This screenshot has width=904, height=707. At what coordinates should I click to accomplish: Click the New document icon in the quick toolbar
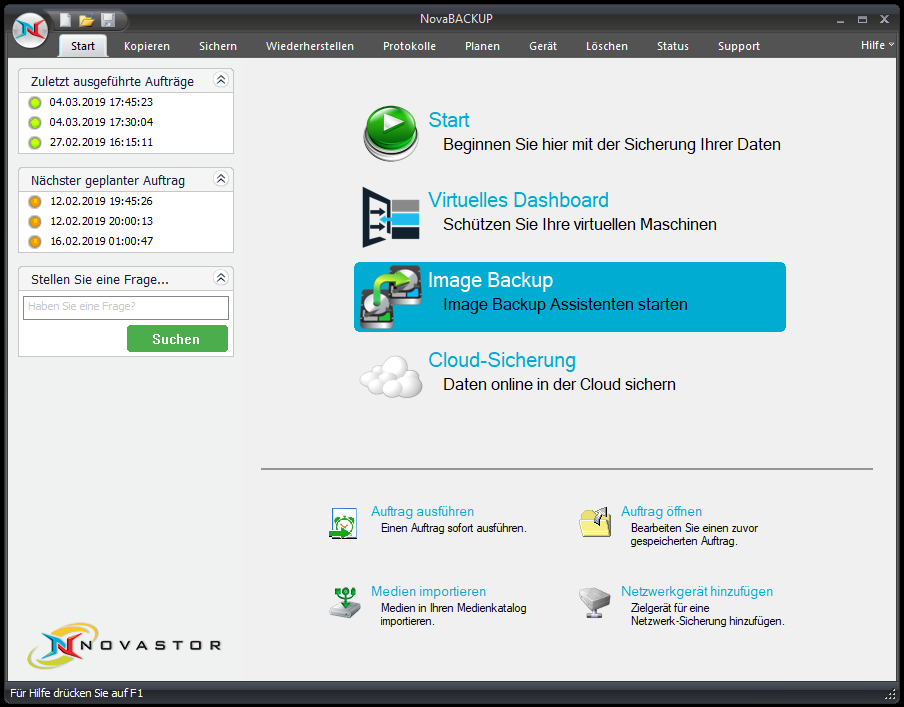[66, 21]
